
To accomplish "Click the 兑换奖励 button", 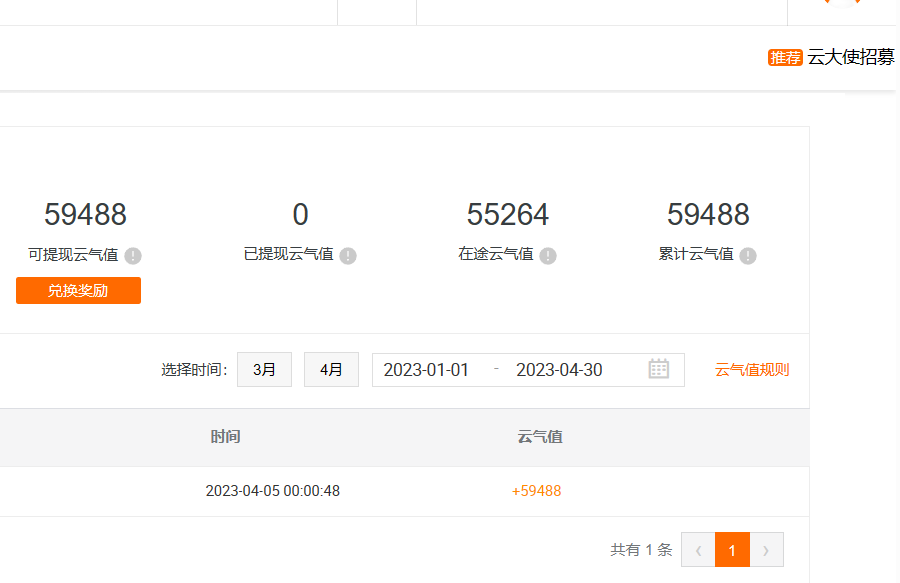I will [x=78, y=290].
